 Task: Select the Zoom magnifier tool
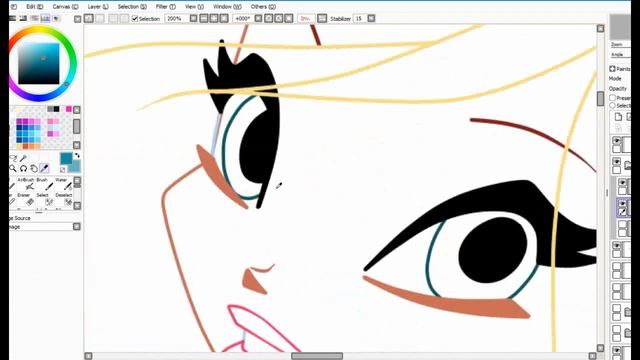click(x=13, y=168)
